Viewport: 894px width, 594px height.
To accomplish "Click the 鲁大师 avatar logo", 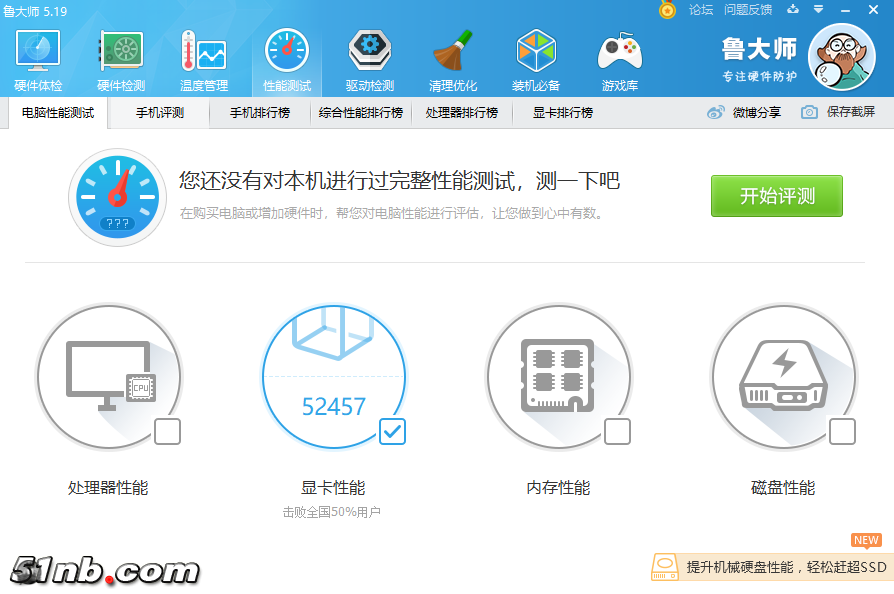I will click(840, 57).
